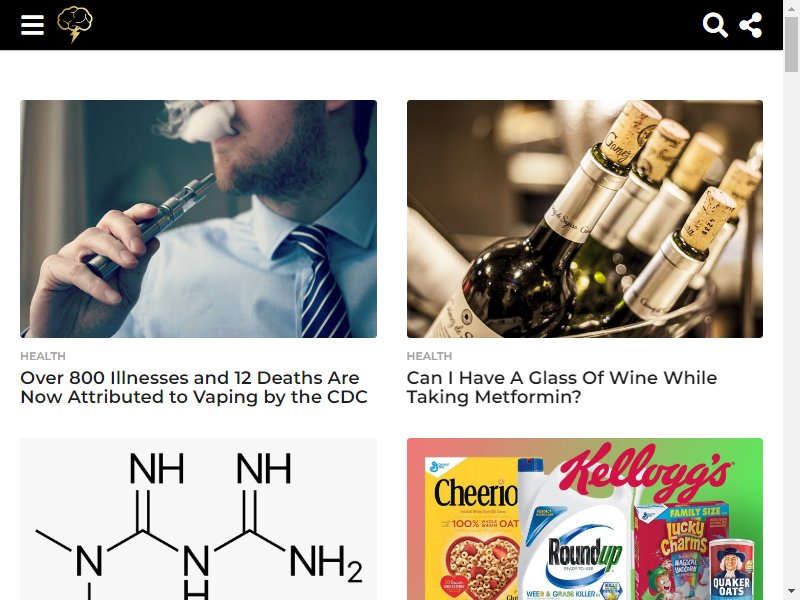The image size is (800, 600).
Task: Click the scrollbar down arrow
Action: click(791, 592)
